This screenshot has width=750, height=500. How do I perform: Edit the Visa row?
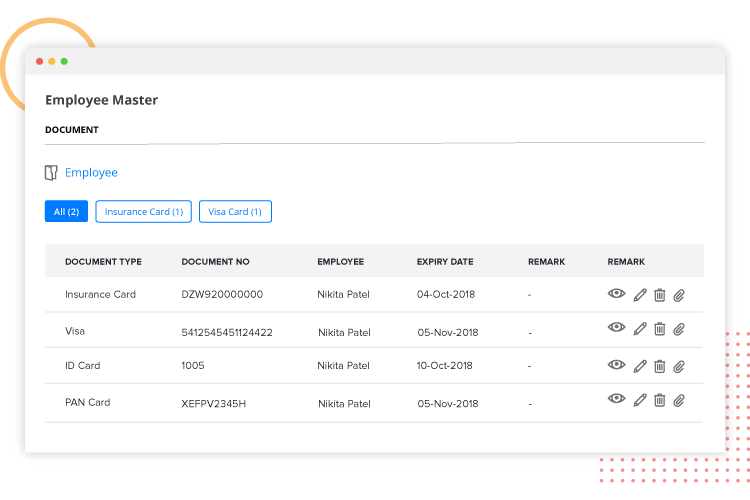(640, 329)
